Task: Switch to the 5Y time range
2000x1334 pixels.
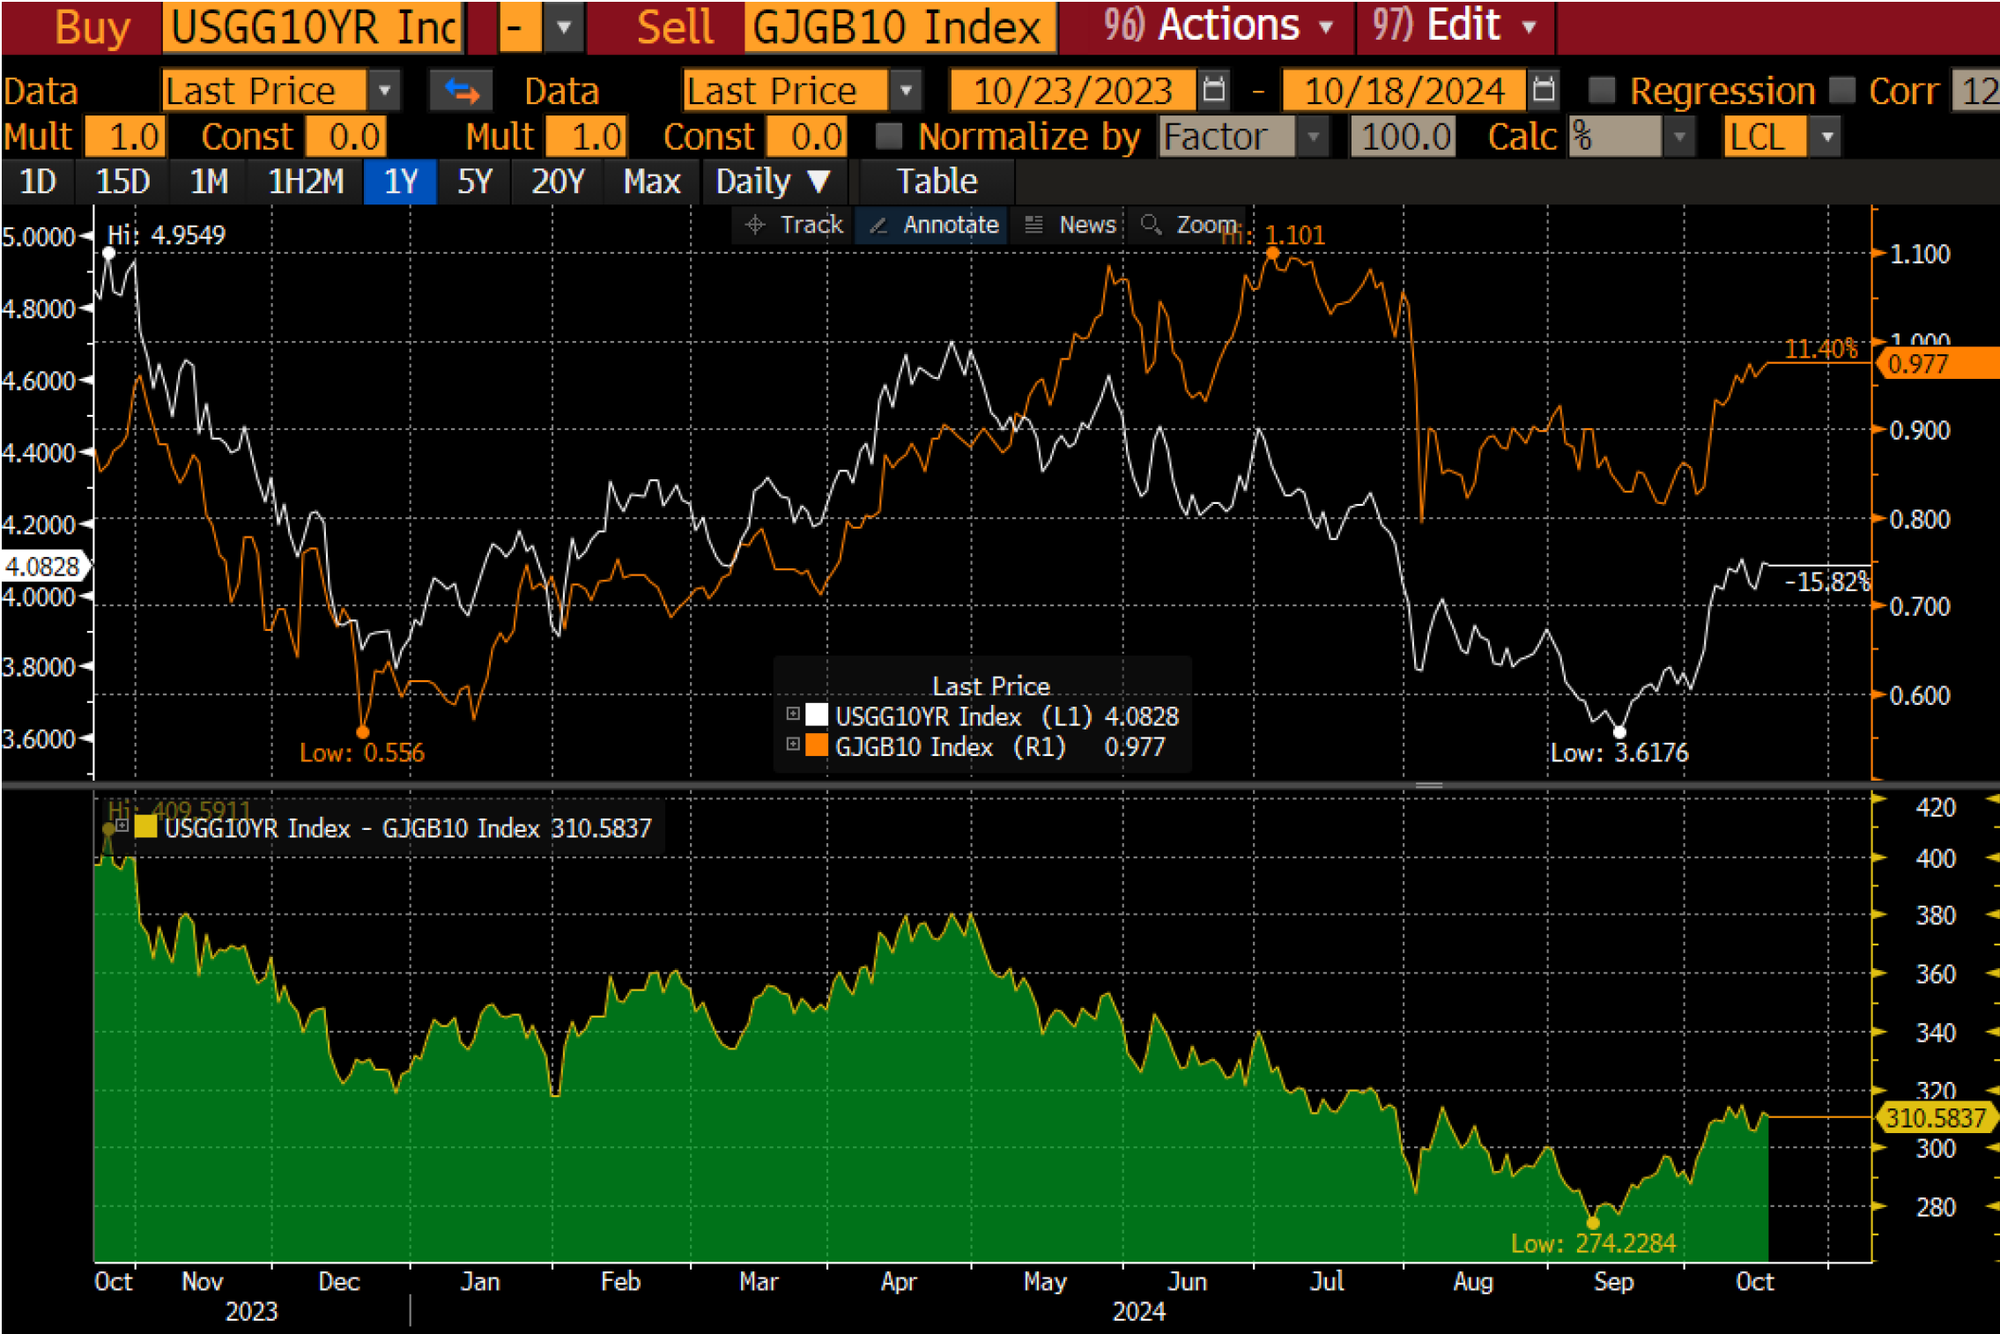Action: 474,182
